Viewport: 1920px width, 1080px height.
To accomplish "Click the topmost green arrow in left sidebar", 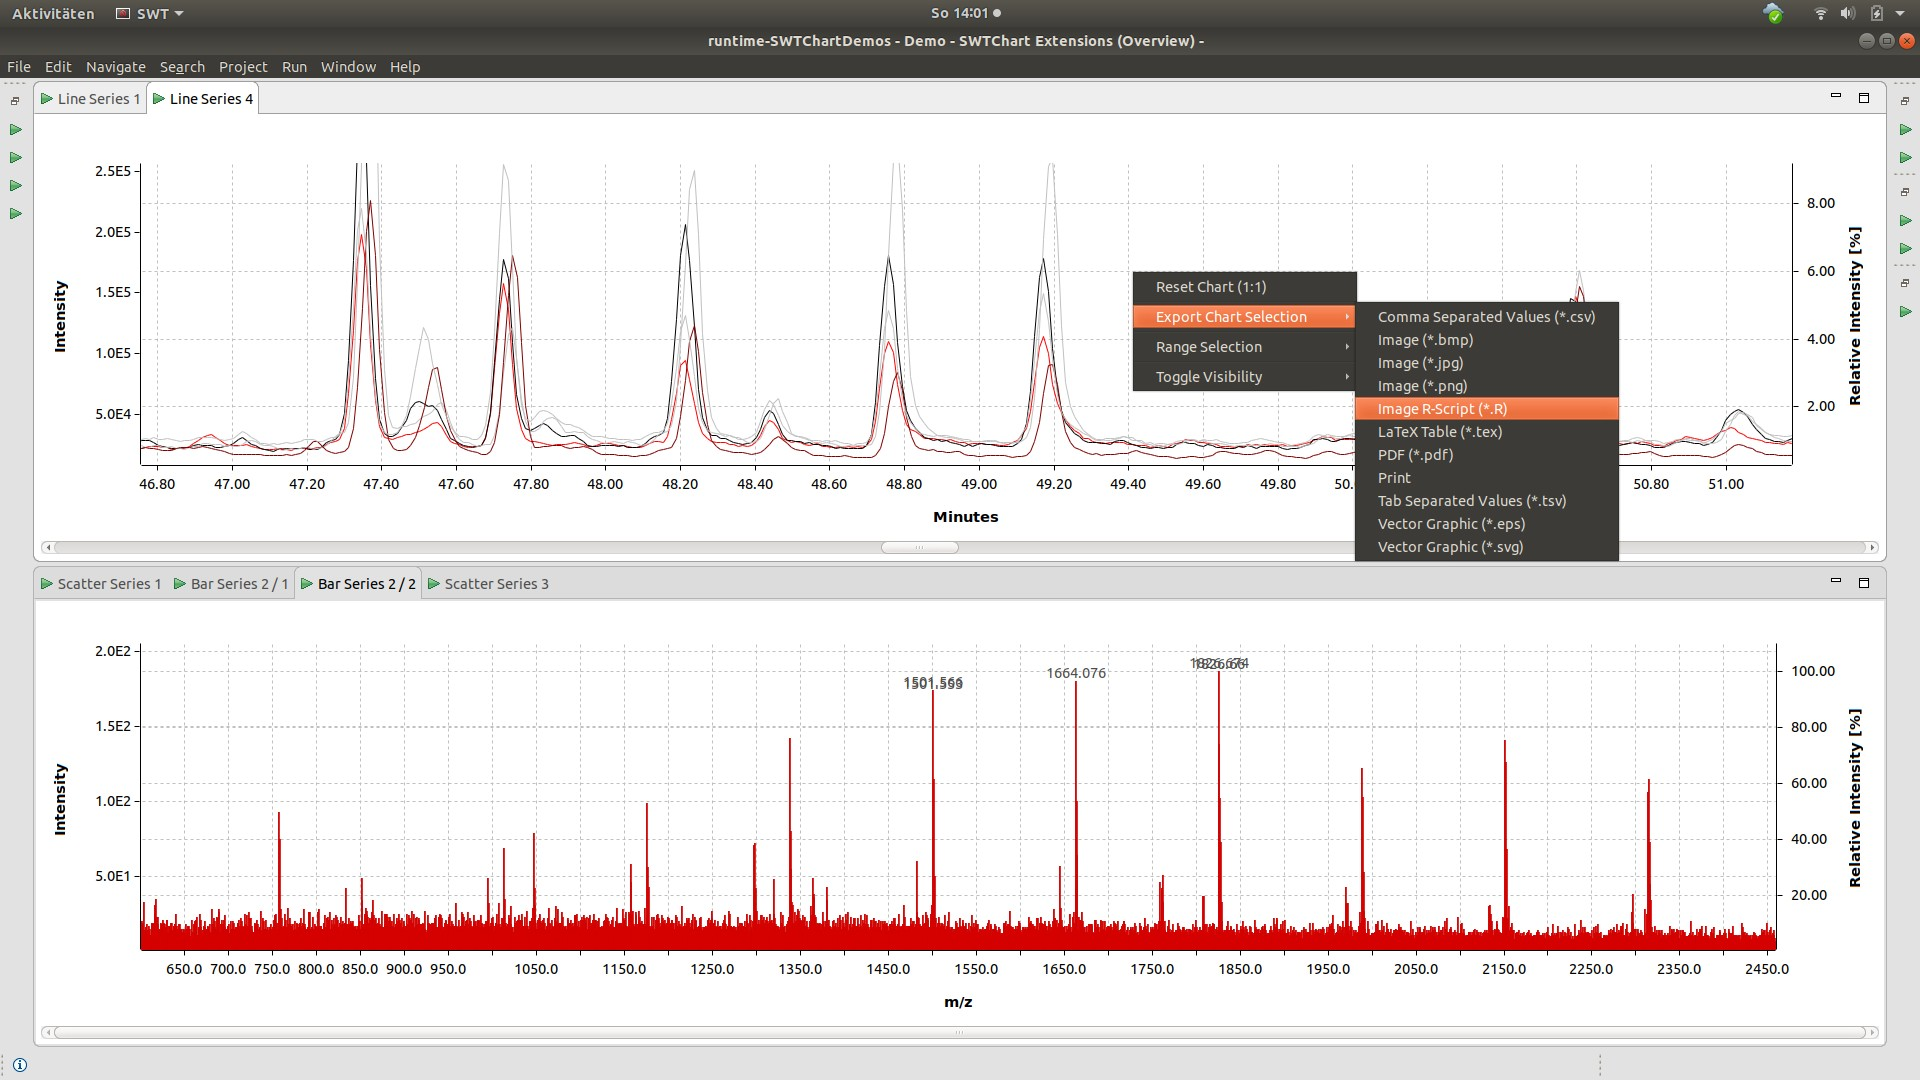I will 16,130.
